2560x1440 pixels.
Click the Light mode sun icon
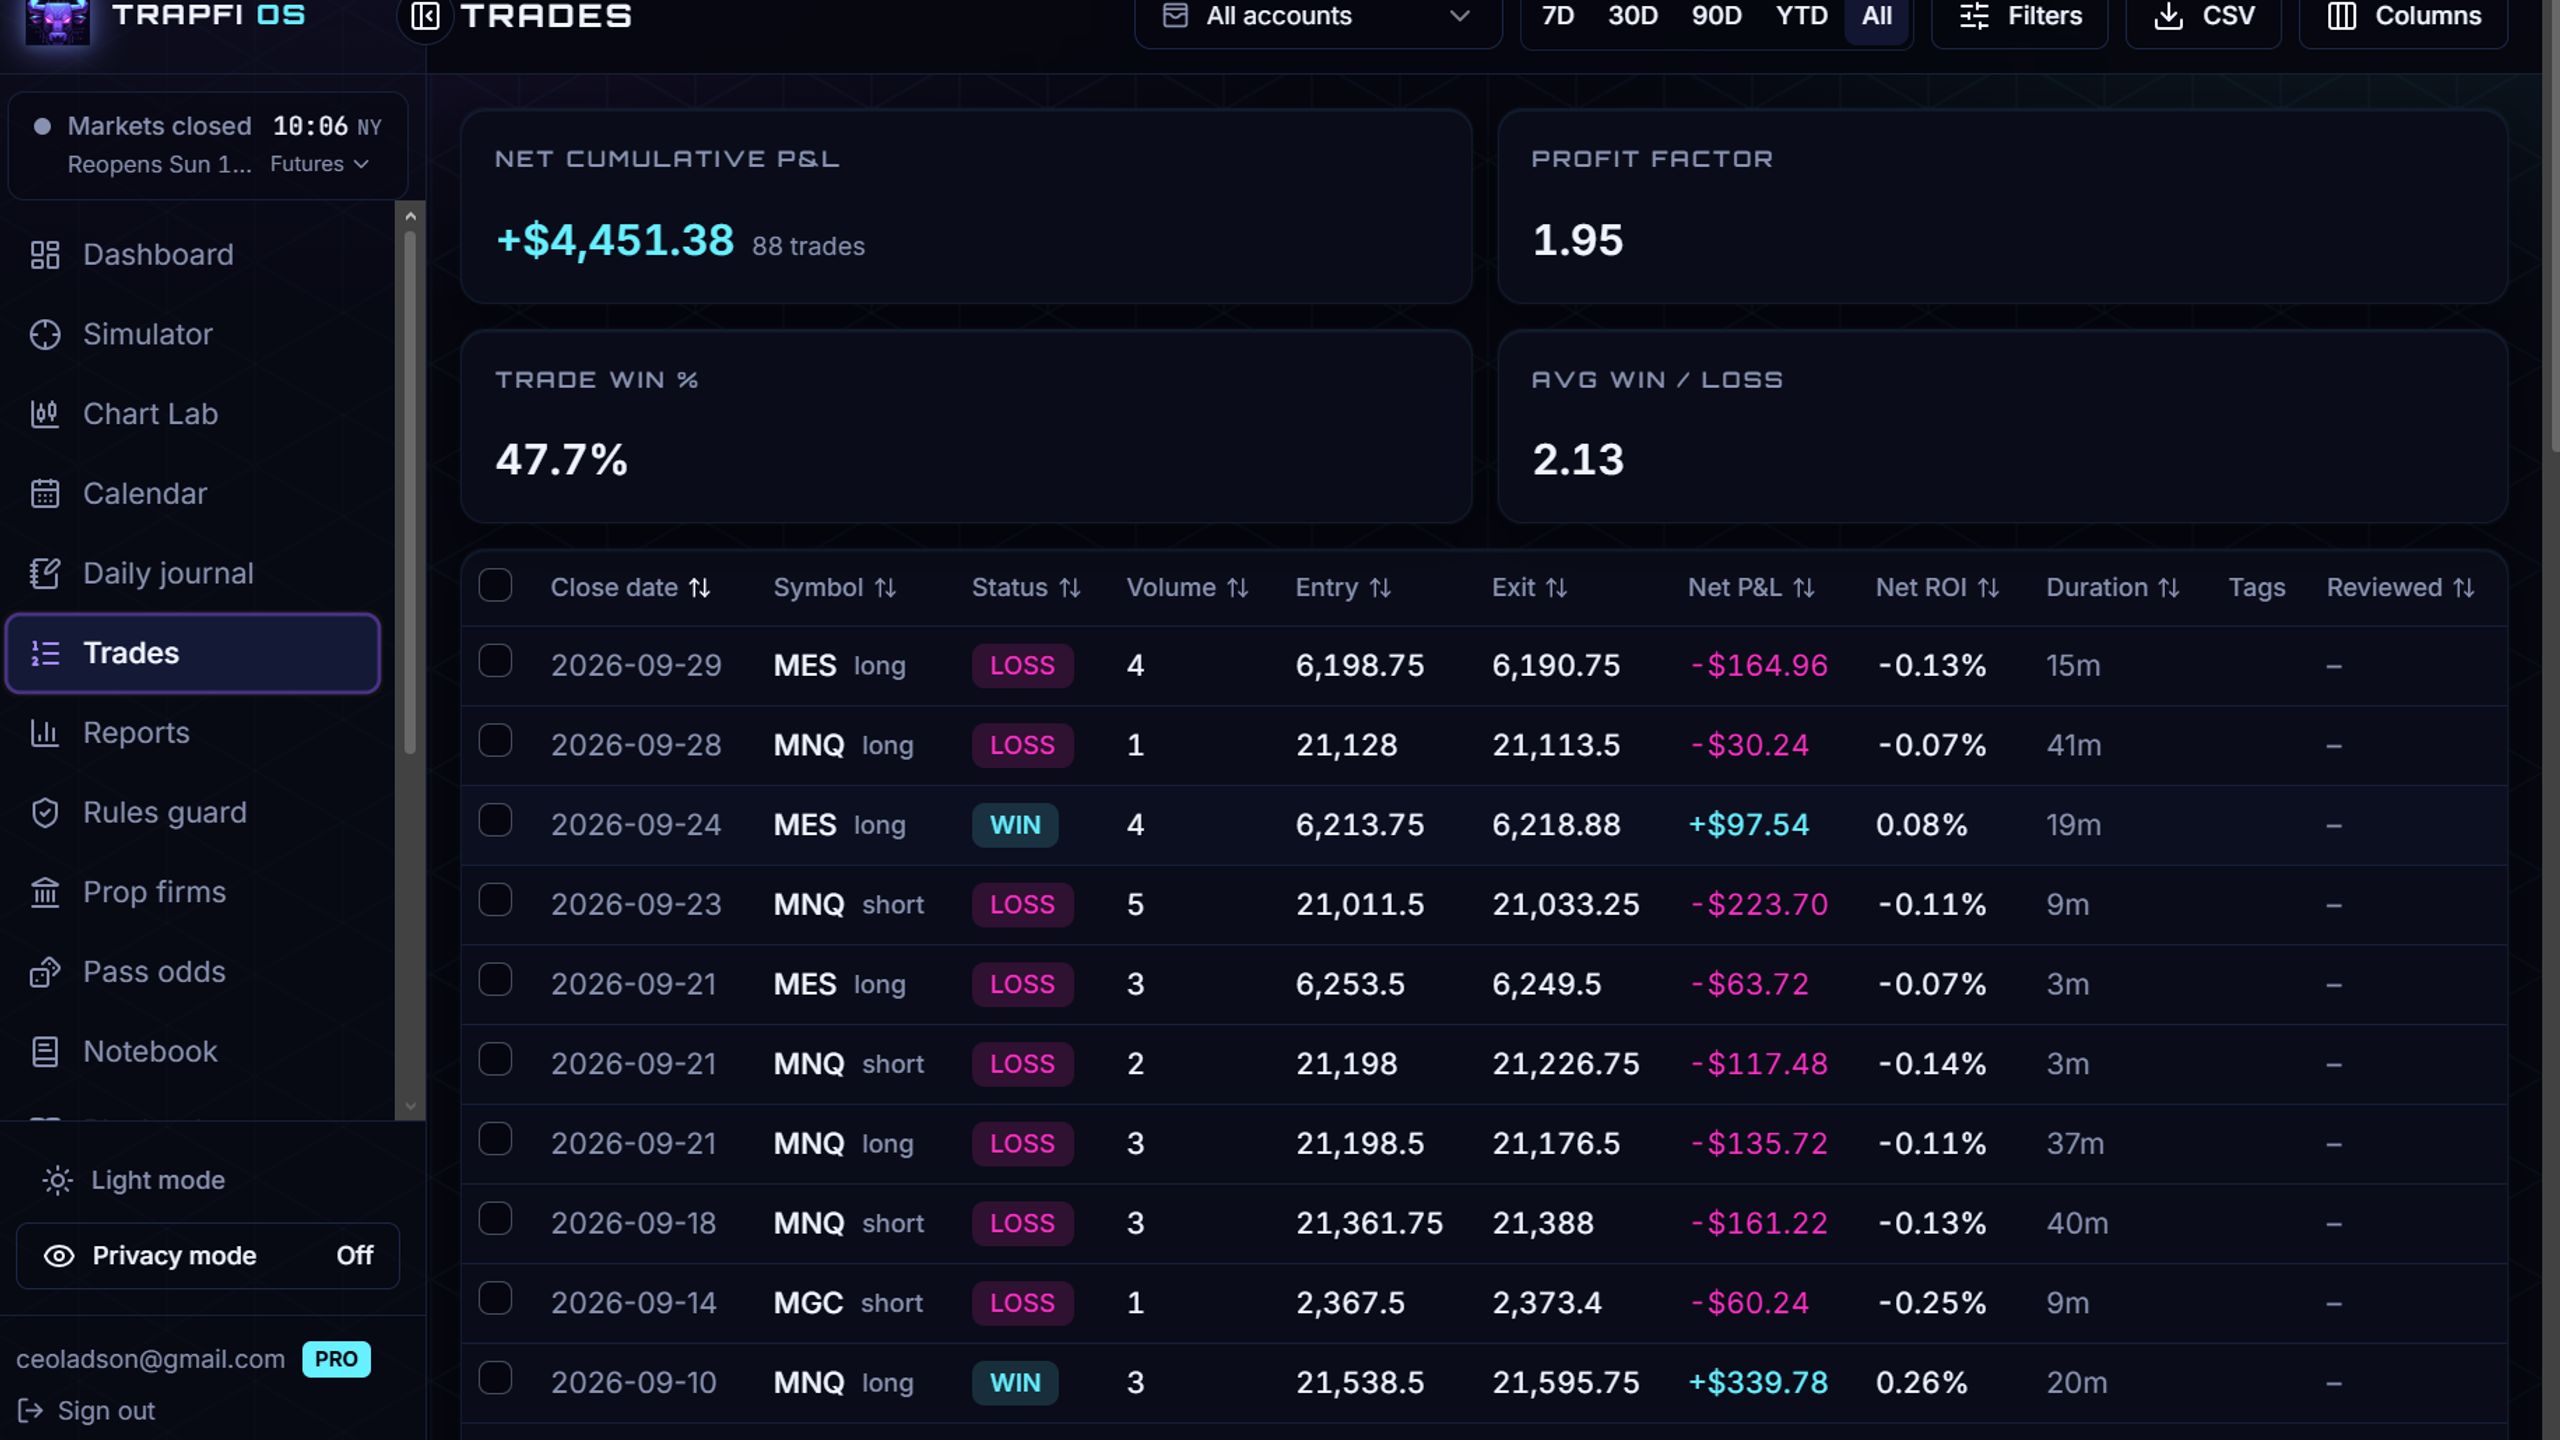click(x=57, y=1181)
